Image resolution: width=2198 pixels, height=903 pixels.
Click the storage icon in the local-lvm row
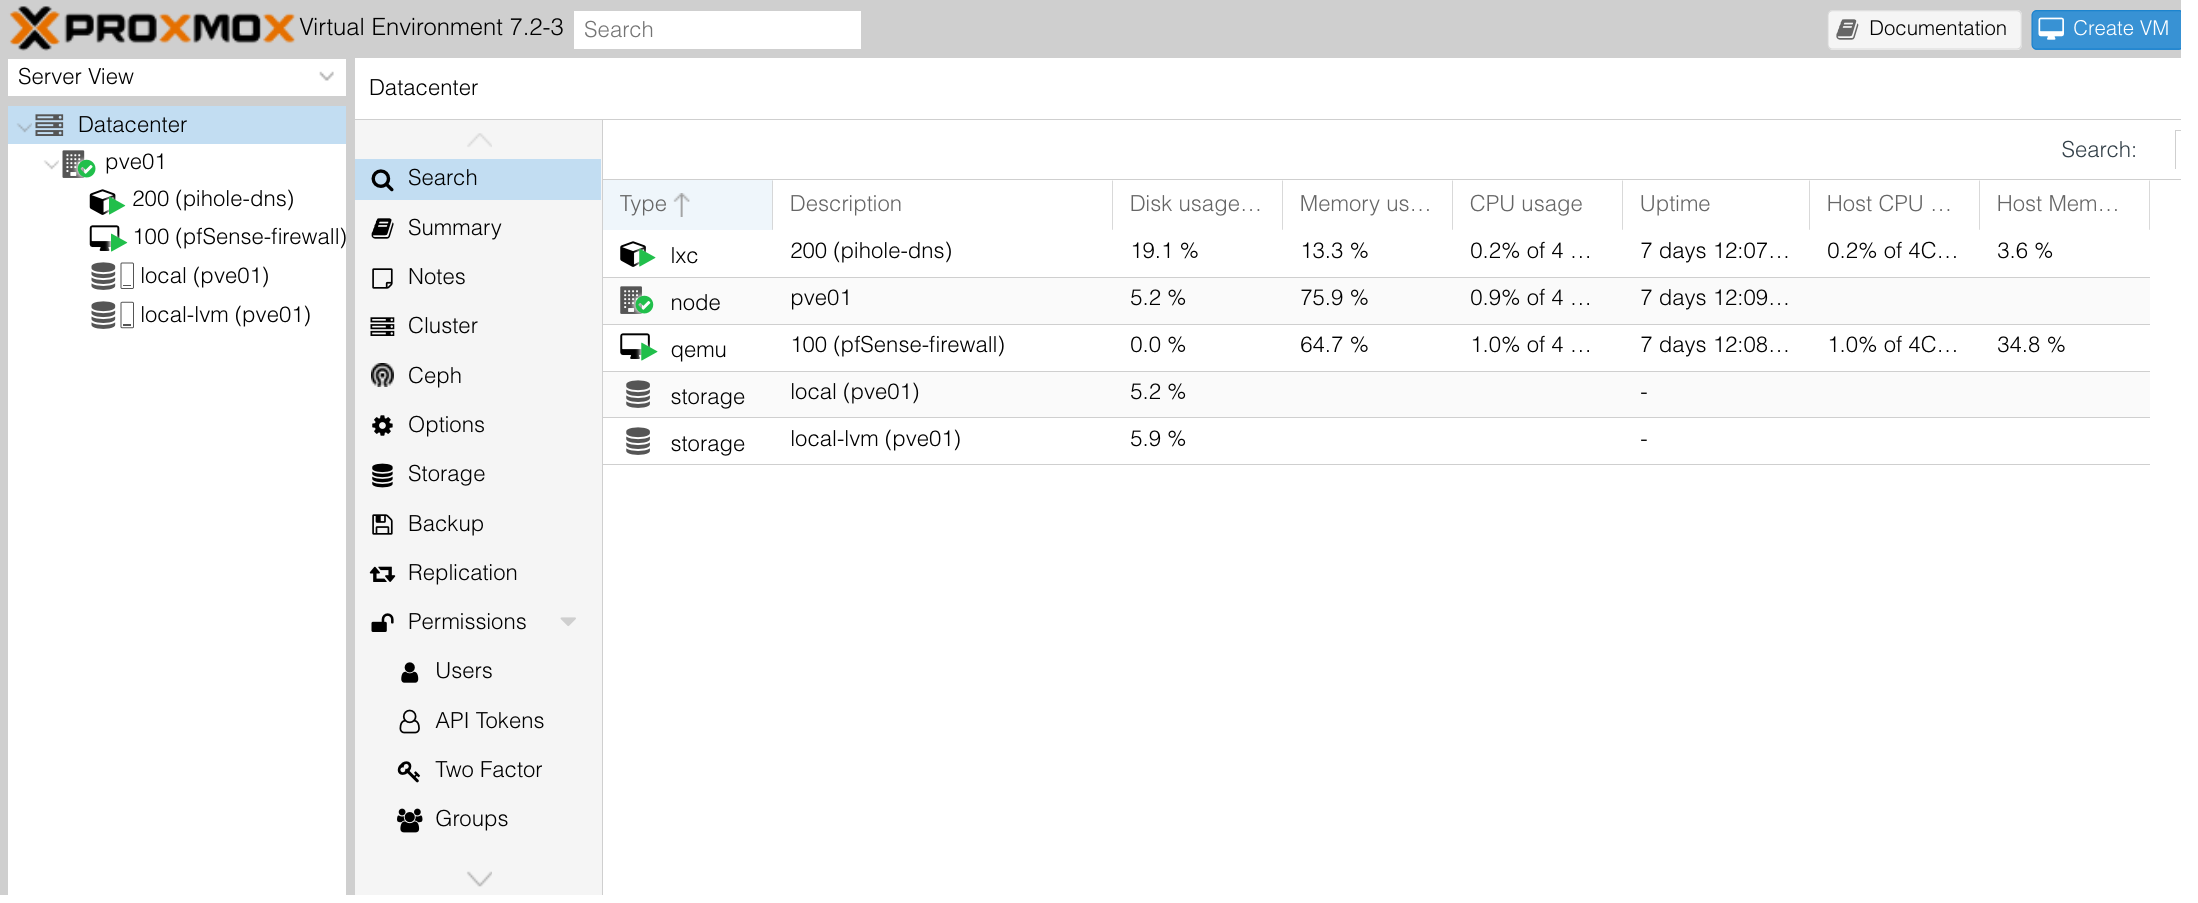638,441
